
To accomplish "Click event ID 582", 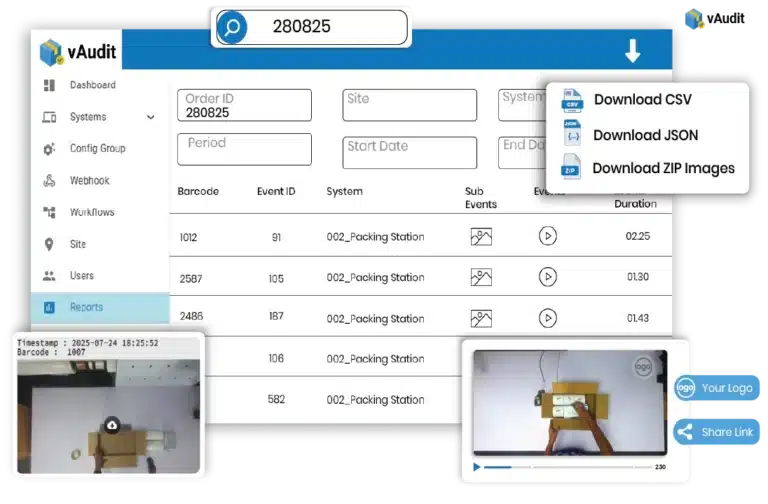I will pyautogui.click(x=276, y=400).
